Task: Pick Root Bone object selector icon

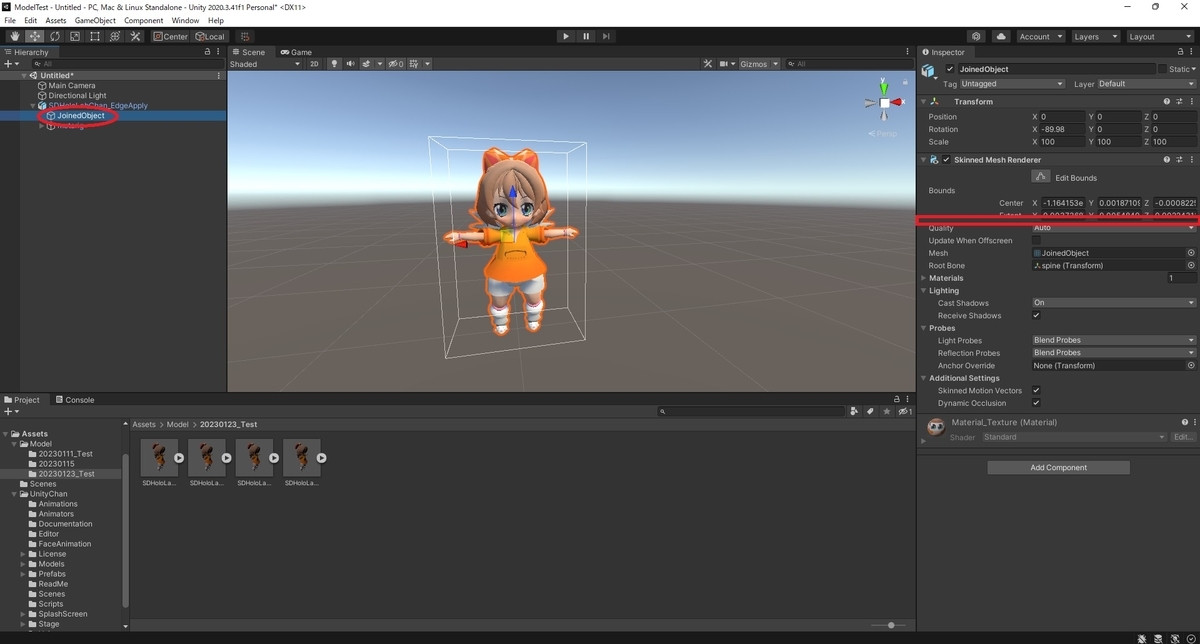Action: (1190, 266)
